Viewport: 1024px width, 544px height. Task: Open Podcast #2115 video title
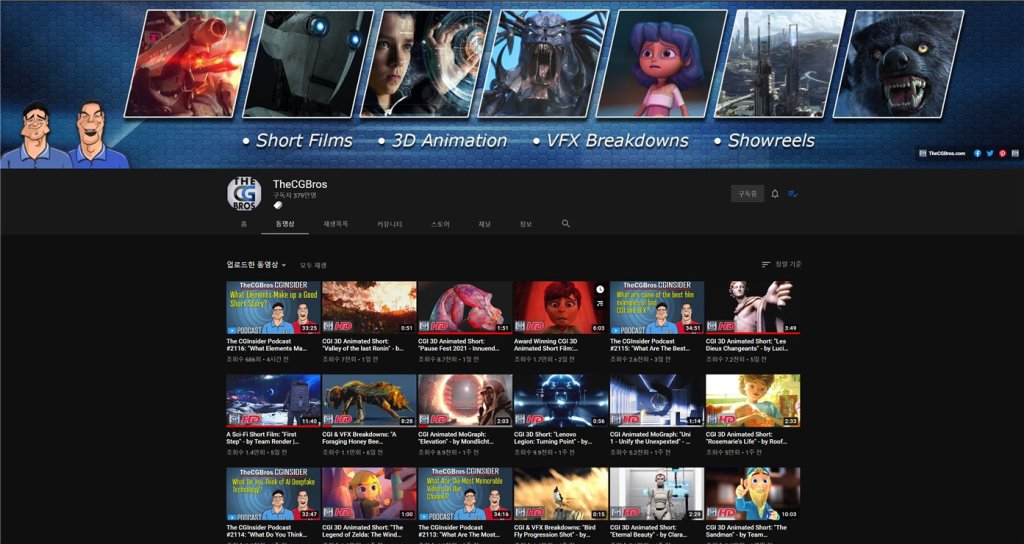[x=650, y=345]
